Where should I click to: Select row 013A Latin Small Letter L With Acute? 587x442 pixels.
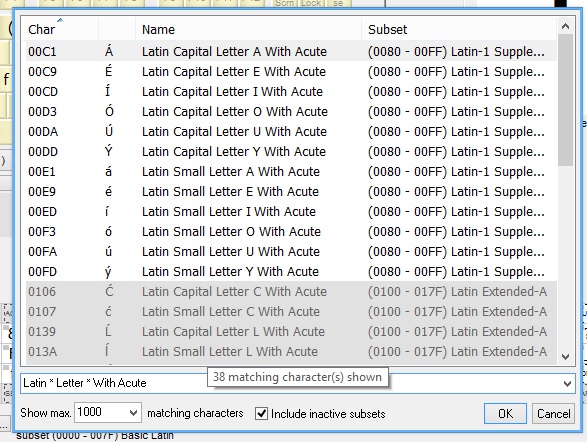(x=291, y=352)
